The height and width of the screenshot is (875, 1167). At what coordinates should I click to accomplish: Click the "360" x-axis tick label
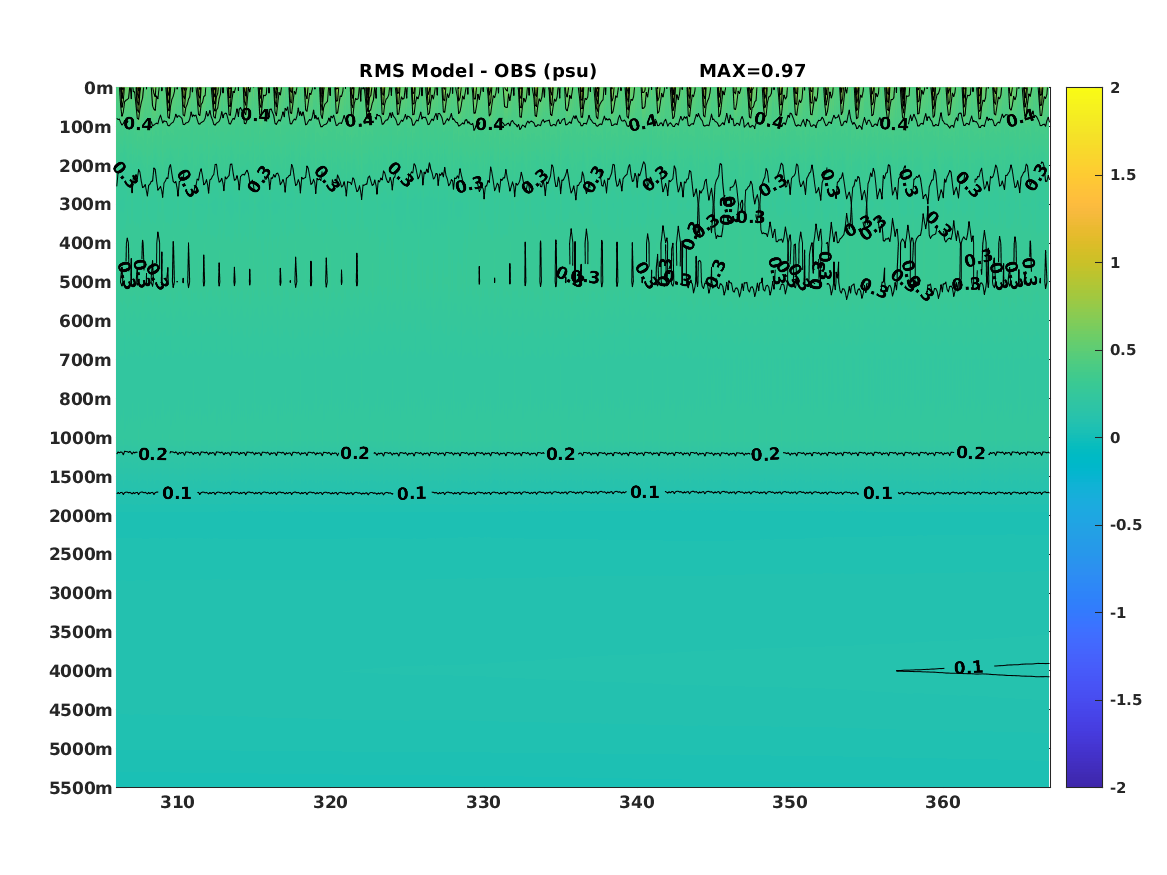(x=943, y=803)
